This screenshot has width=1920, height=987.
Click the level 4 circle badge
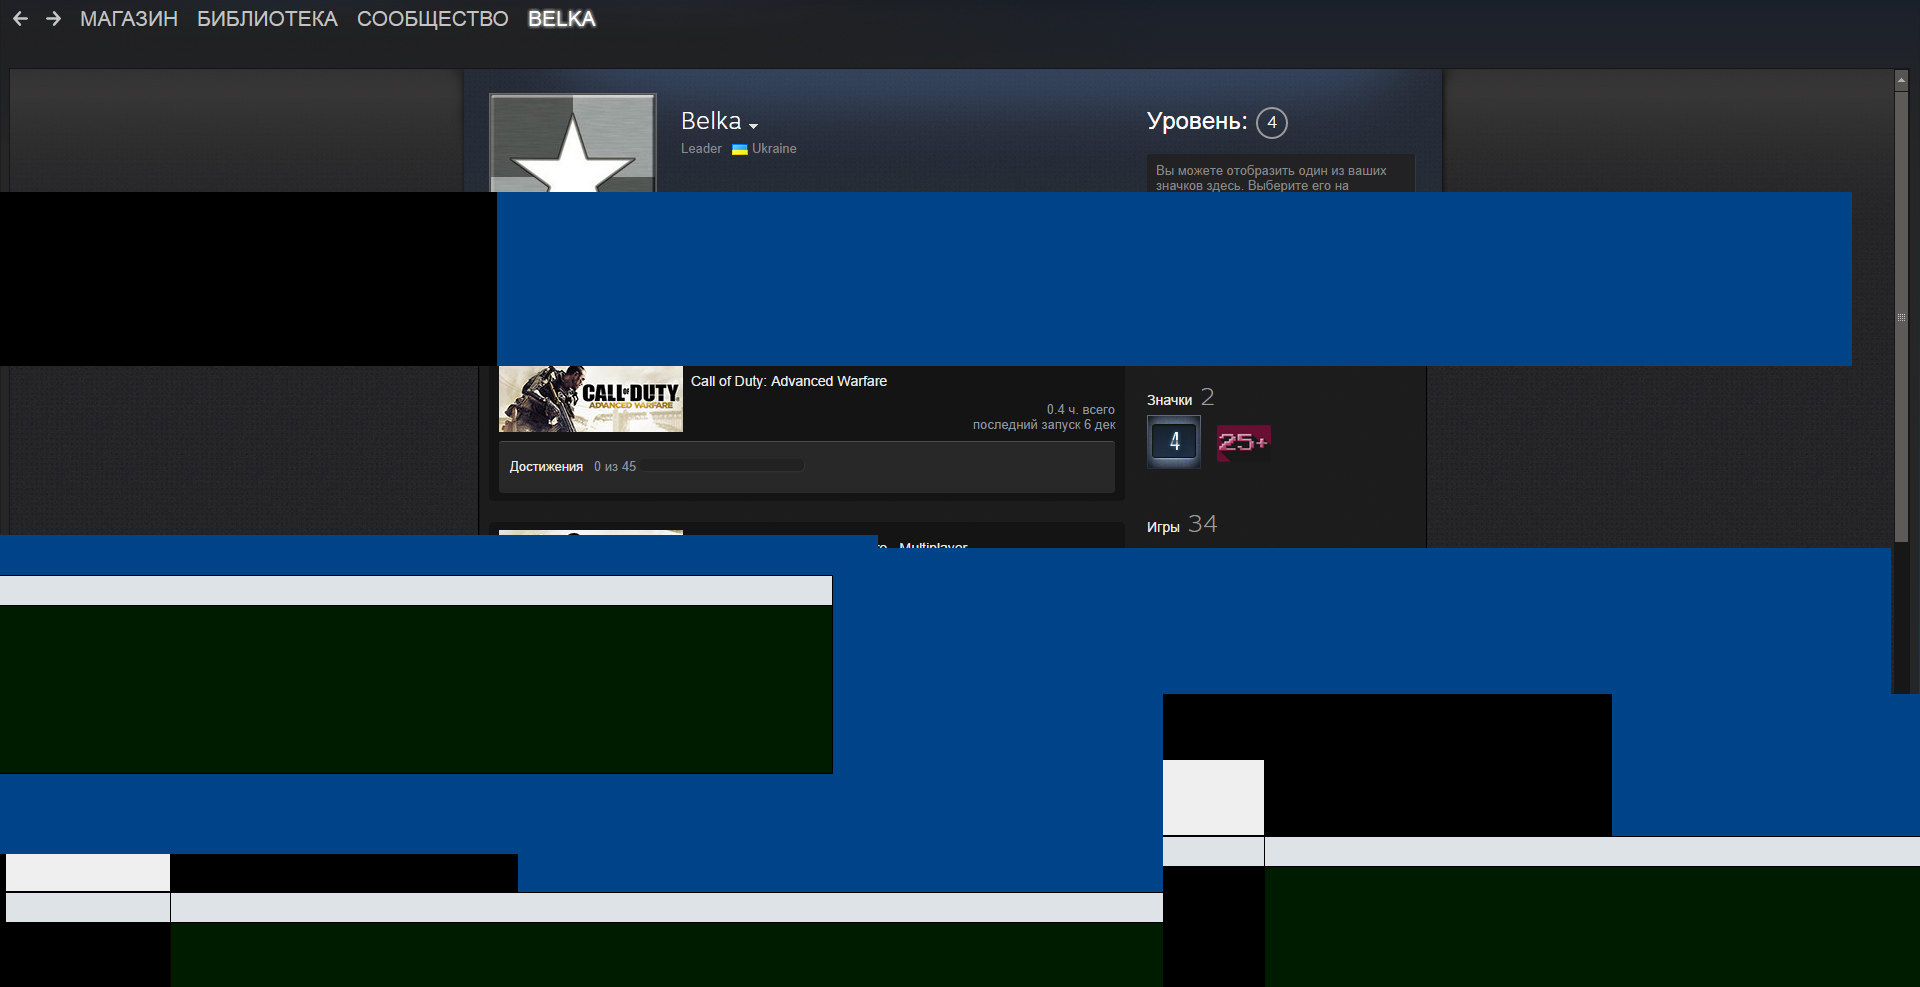click(x=1272, y=122)
